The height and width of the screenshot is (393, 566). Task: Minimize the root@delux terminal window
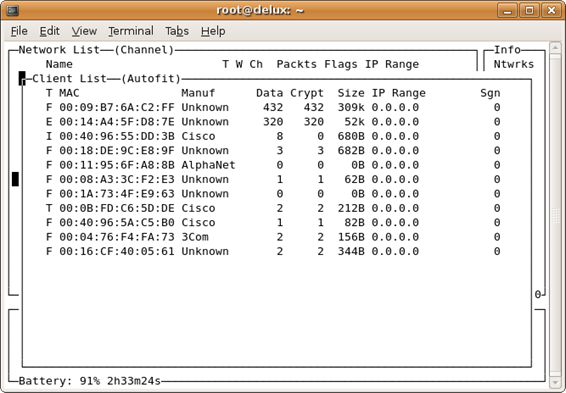[508, 10]
